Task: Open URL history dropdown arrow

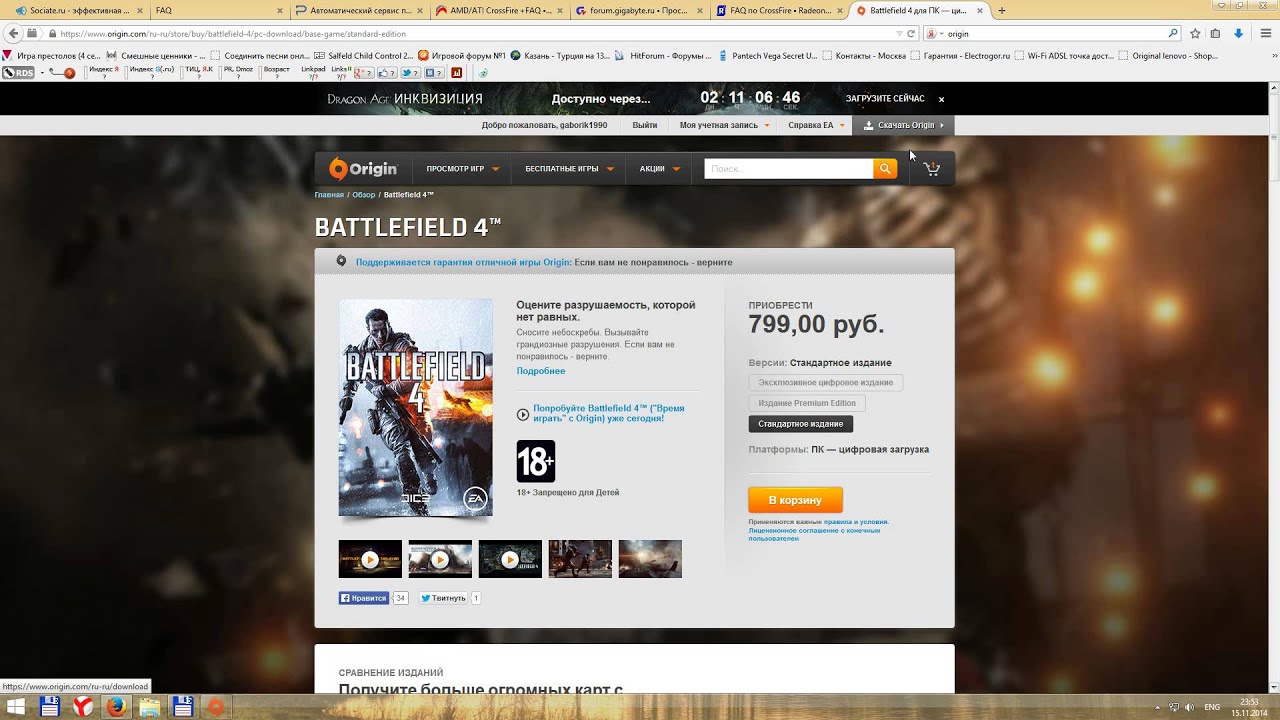Action: tap(899, 33)
